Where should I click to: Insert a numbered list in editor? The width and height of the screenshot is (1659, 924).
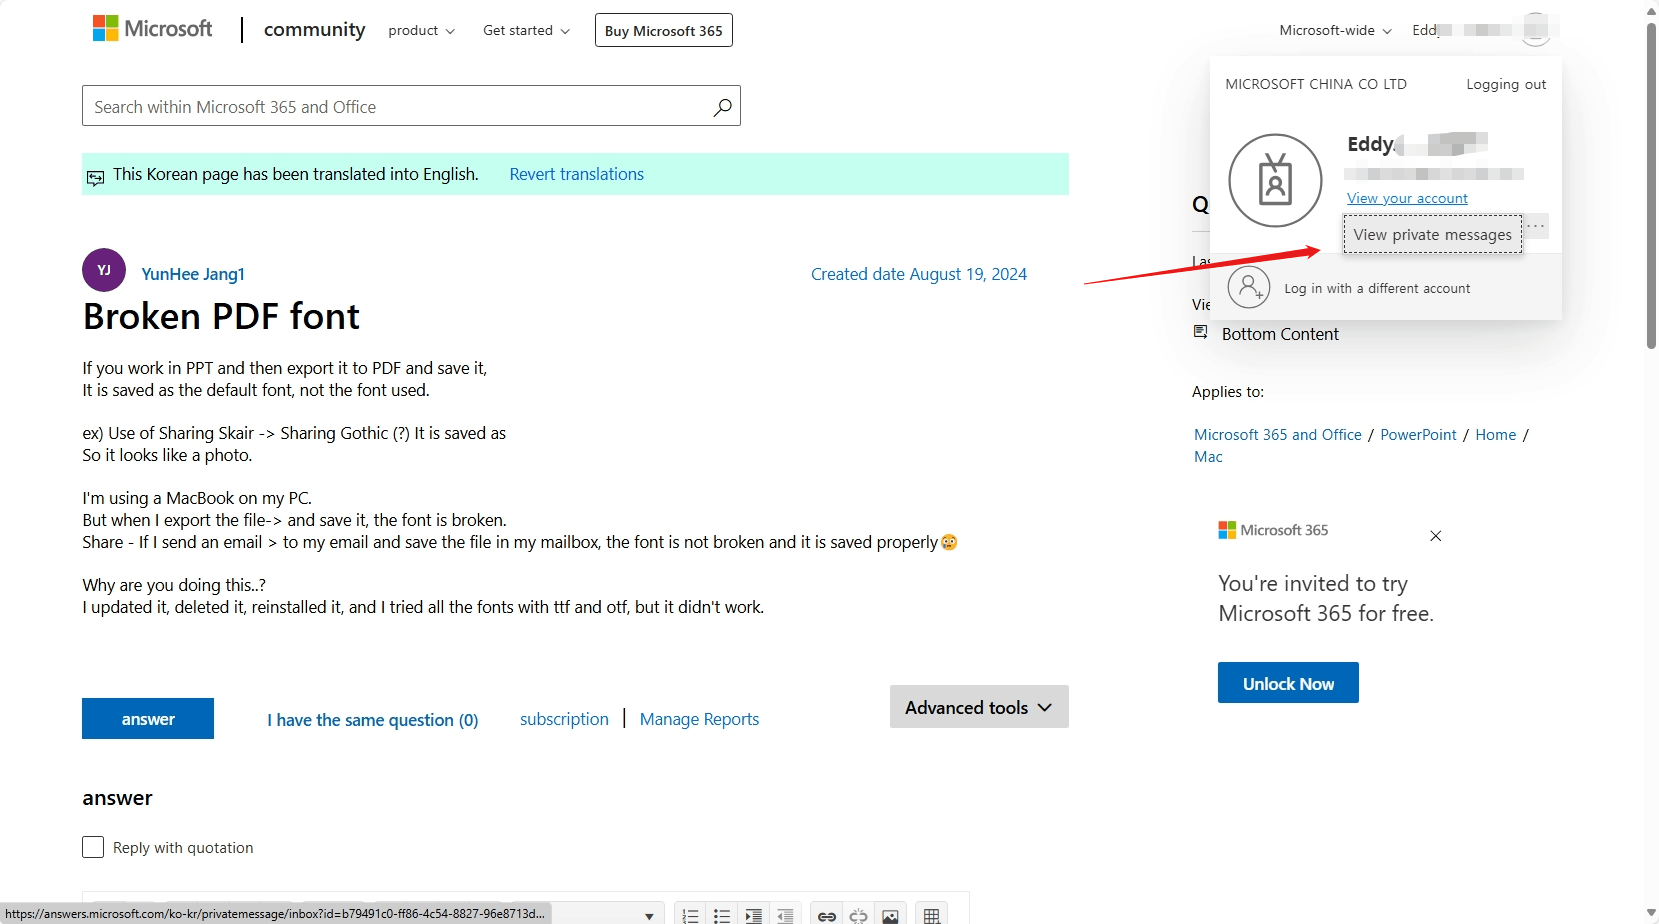(x=690, y=916)
